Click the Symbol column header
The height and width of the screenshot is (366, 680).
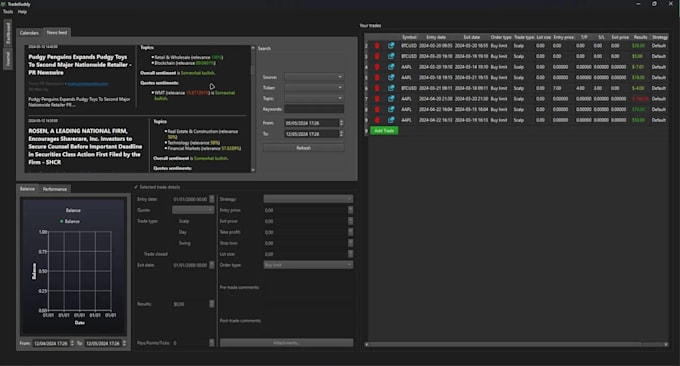click(409, 37)
